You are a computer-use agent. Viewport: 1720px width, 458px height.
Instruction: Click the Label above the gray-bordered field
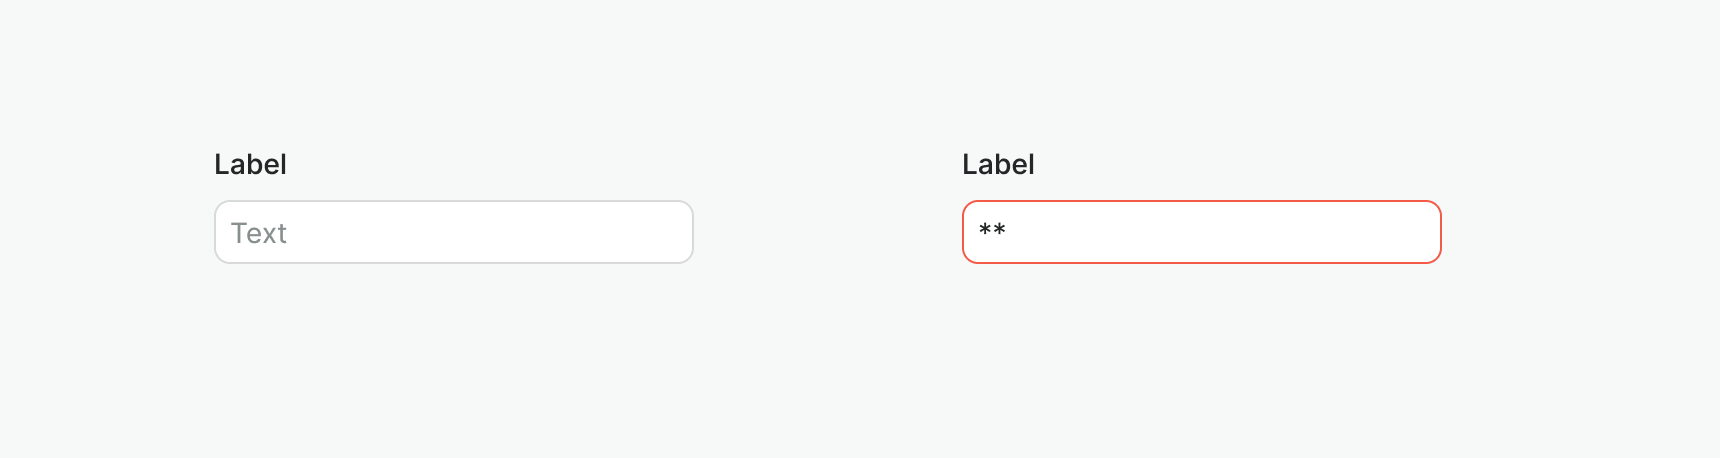pos(250,164)
